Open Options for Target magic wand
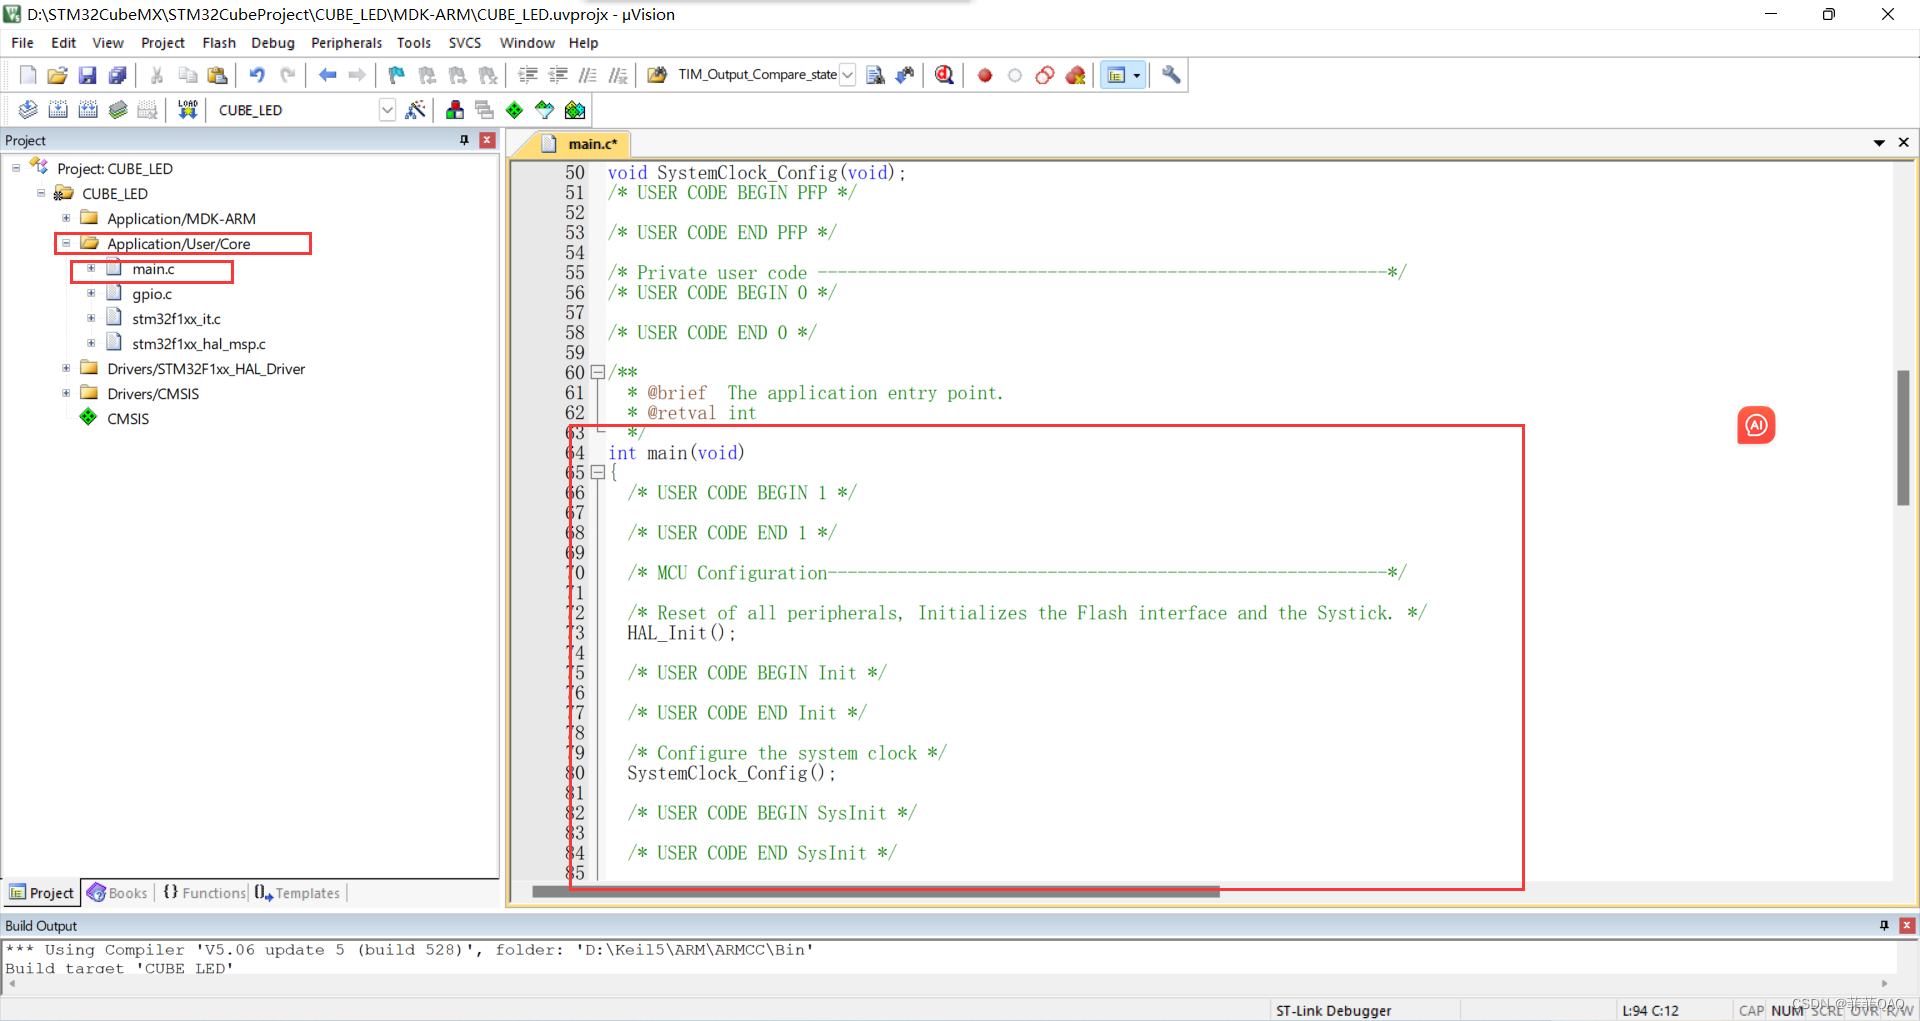Image resolution: width=1920 pixels, height=1021 pixels. [416, 110]
